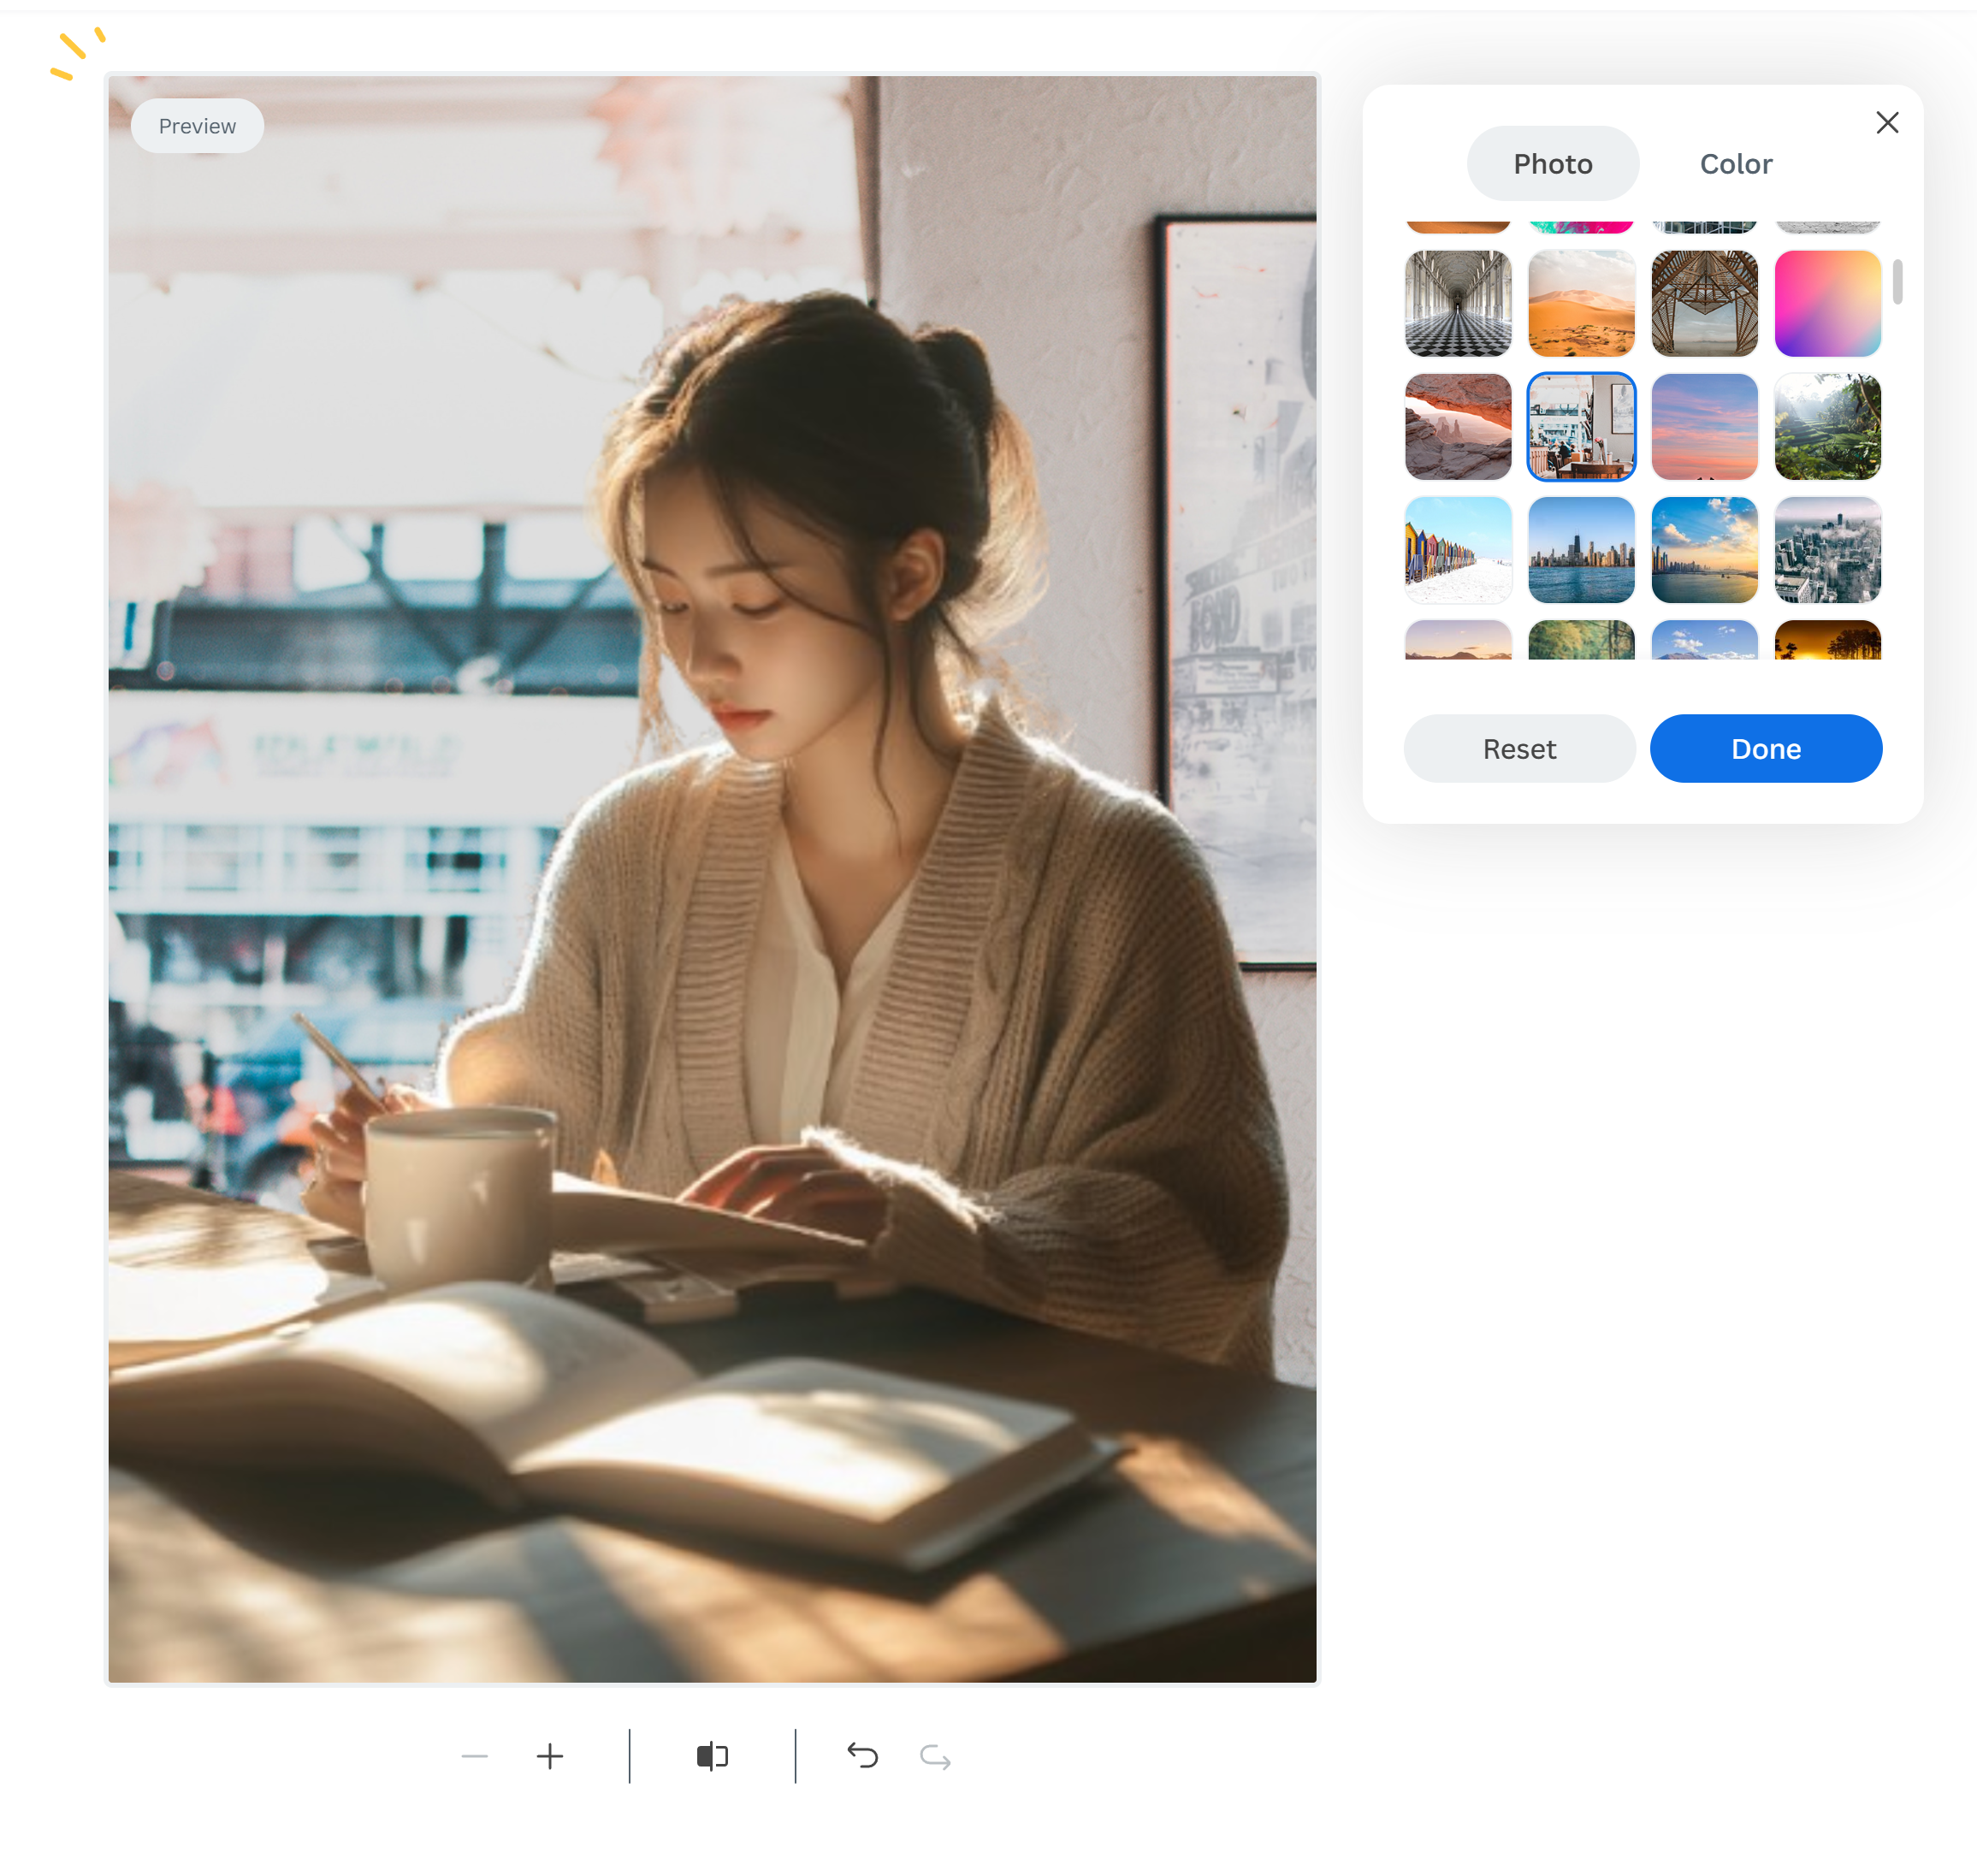
Task: Switch to the Color tab
Action: pyautogui.click(x=1735, y=164)
